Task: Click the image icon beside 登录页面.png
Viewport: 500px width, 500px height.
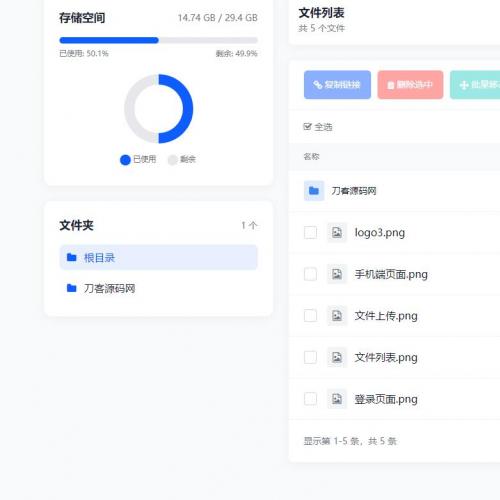Action: tap(337, 399)
